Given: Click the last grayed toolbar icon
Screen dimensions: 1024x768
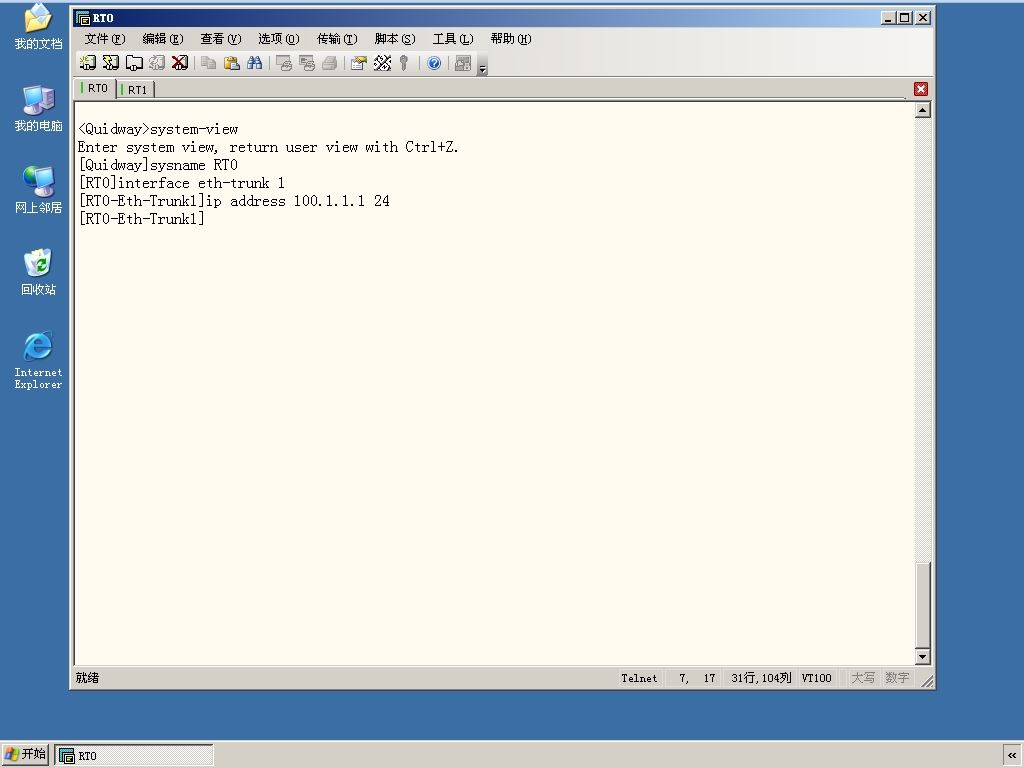Looking at the screenshot, I should [462, 63].
